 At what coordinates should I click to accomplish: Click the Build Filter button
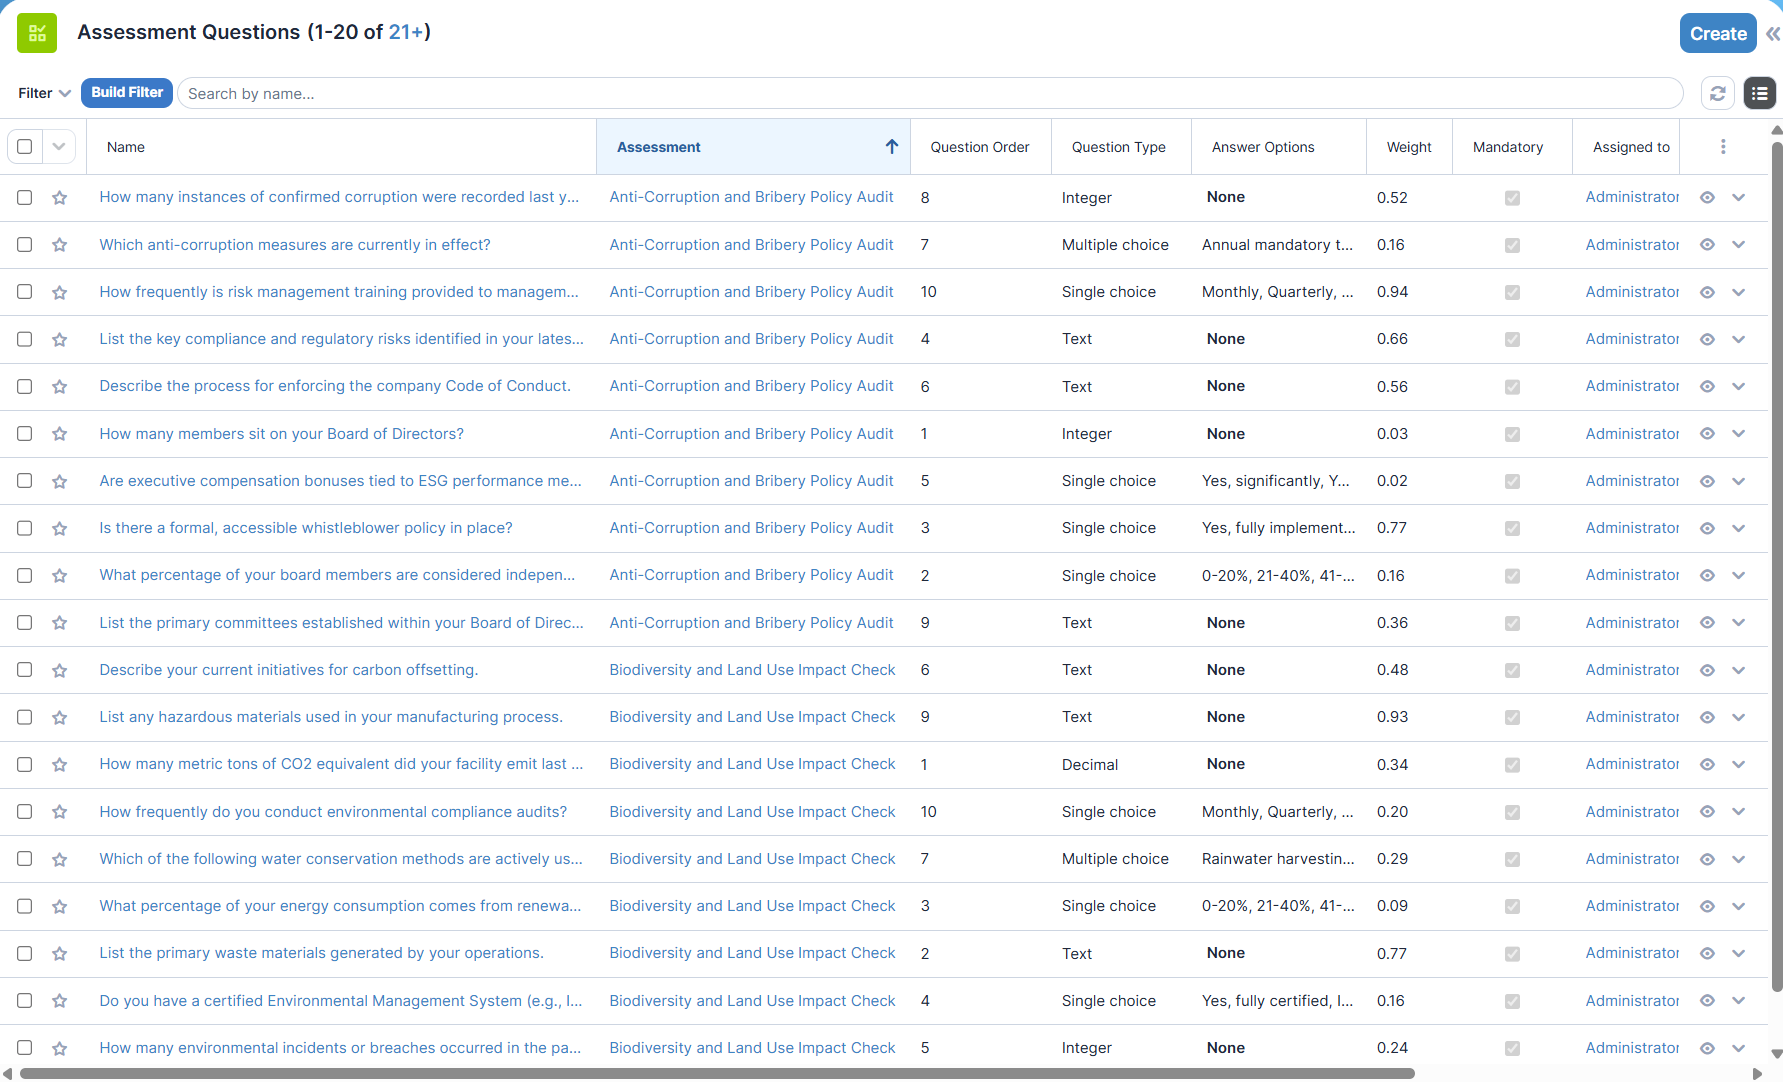(x=127, y=92)
